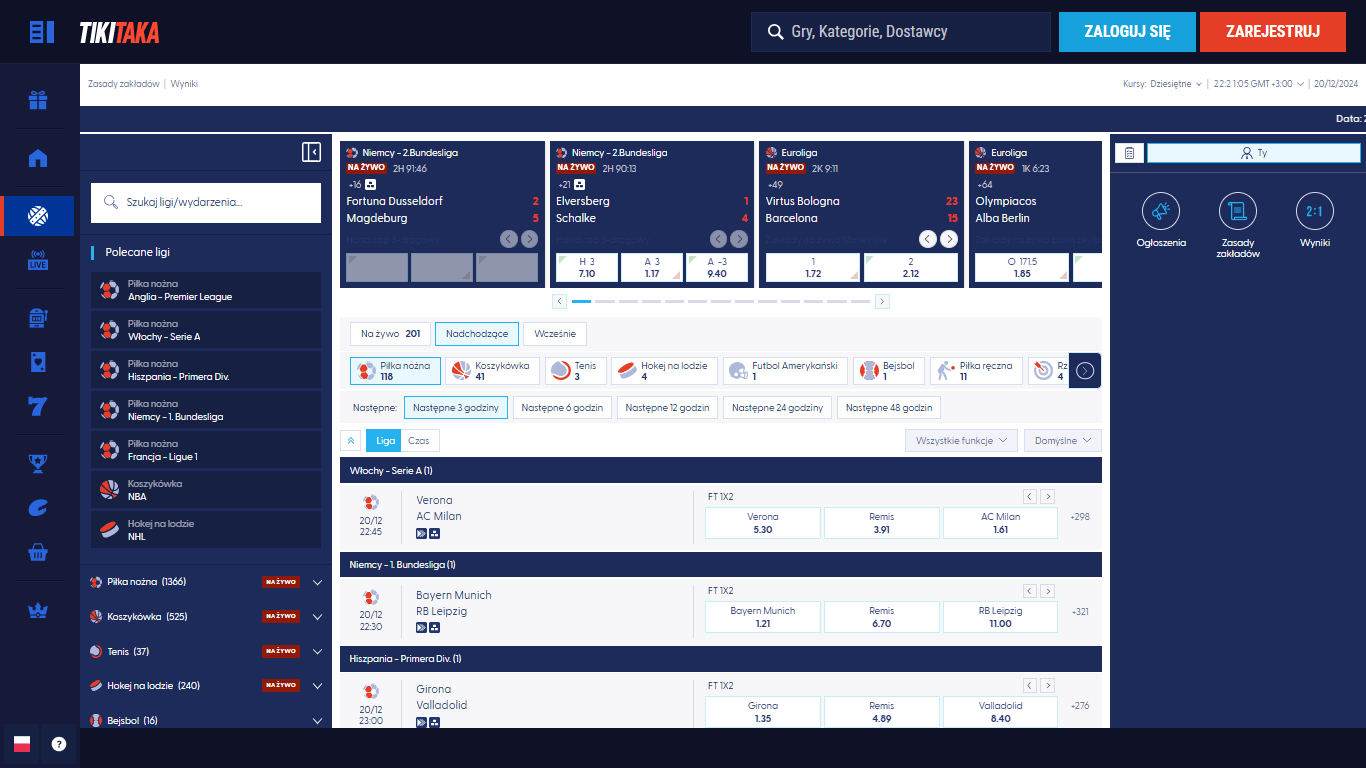This screenshot has width=1366, height=768.
Task: Open the GMT +3:00 timezone dropdown
Action: click(1259, 84)
